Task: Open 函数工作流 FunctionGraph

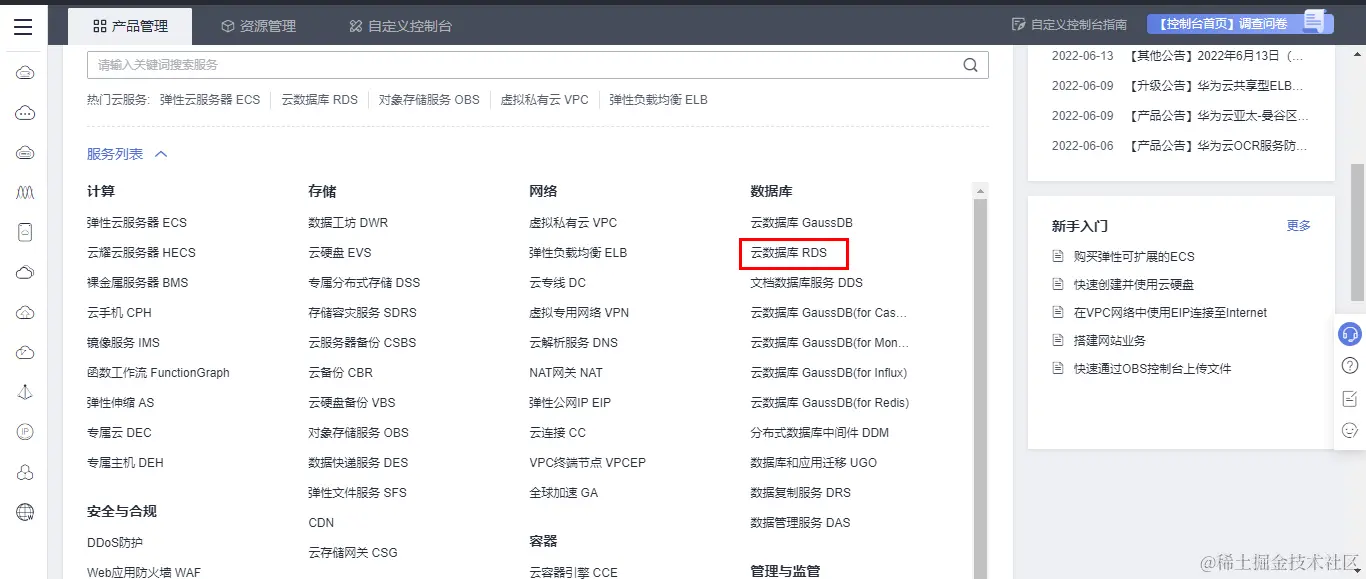Action: 158,373
